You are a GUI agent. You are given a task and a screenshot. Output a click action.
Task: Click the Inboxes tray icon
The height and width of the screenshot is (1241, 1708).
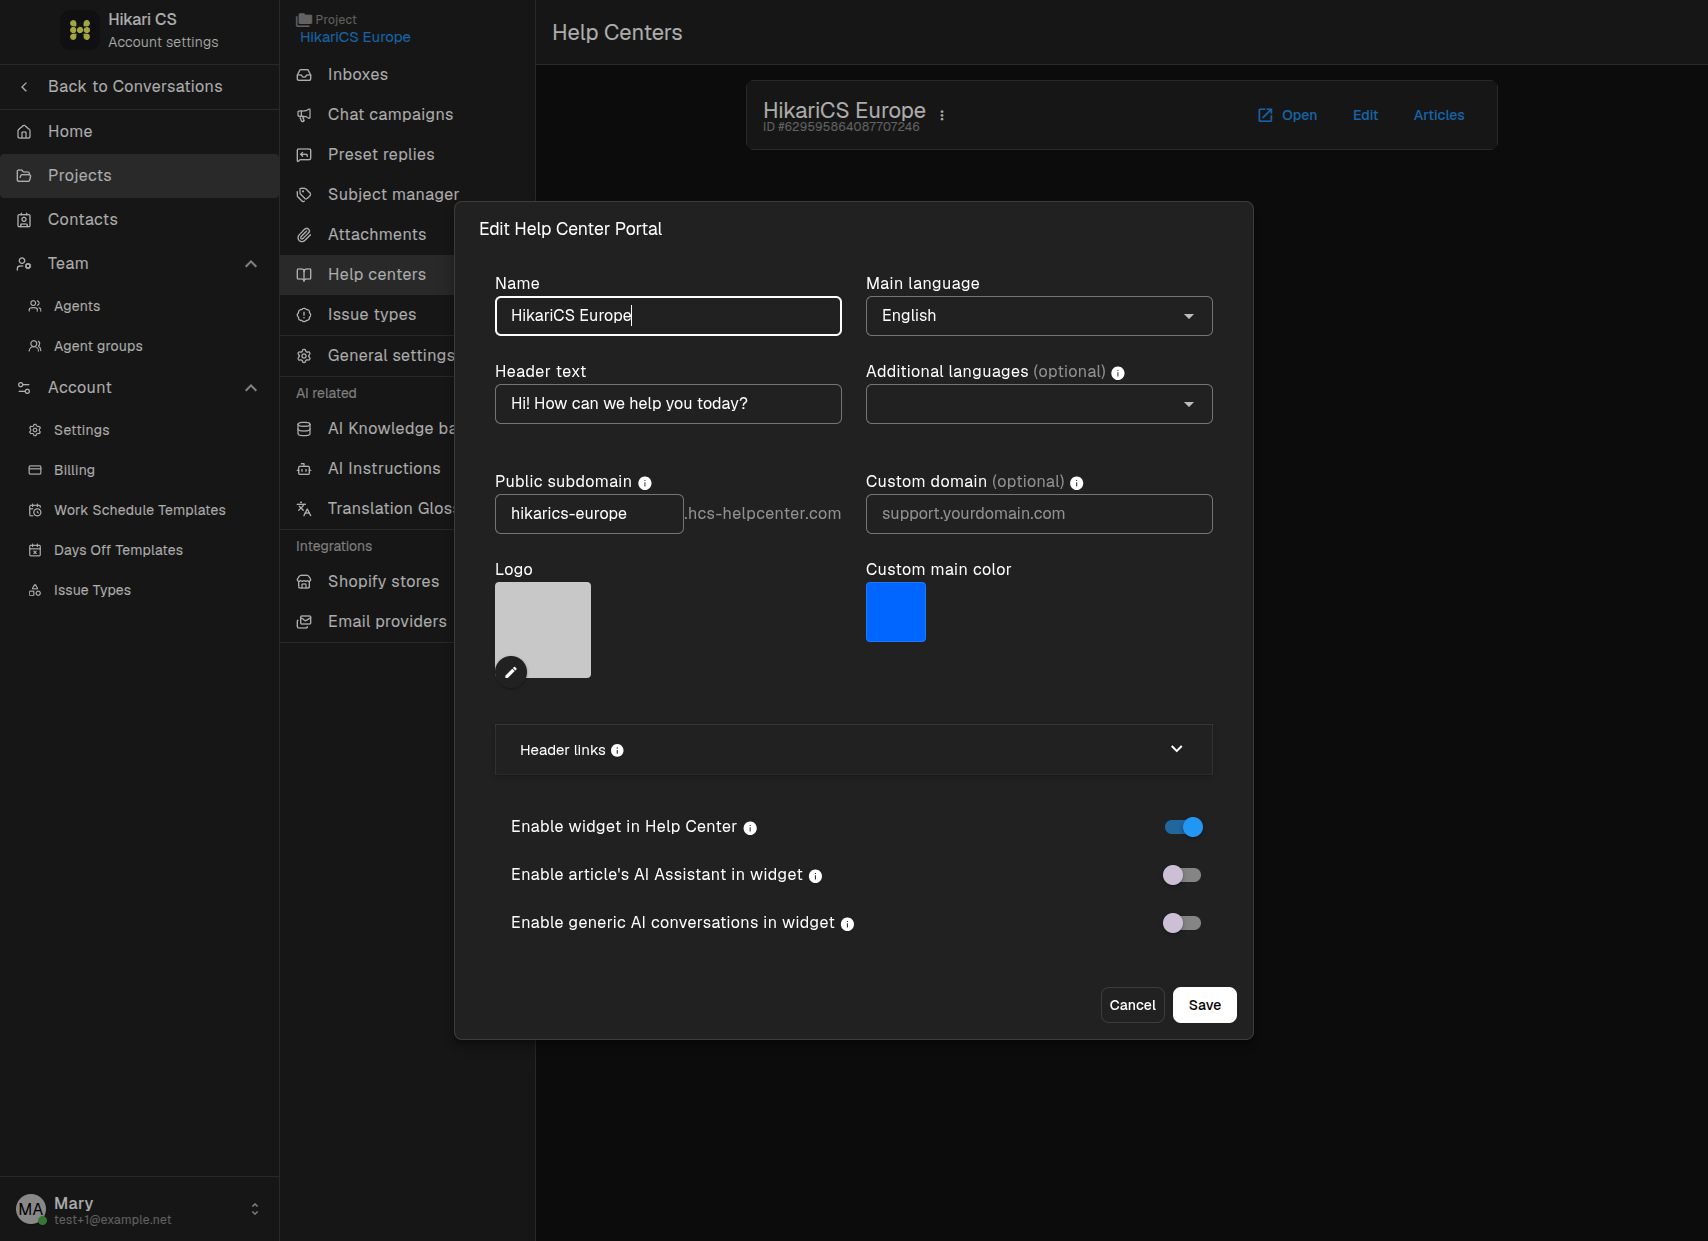click(x=304, y=75)
